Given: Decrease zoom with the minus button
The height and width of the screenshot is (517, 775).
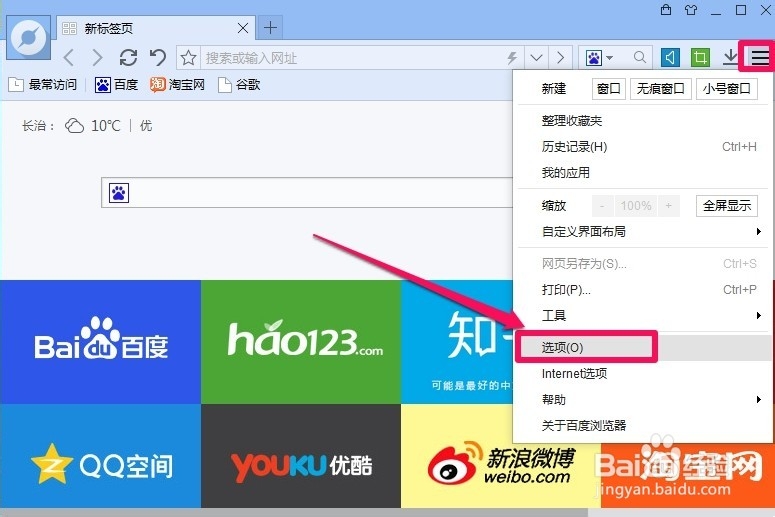Looking at the screenshot, I should [602, 206].
